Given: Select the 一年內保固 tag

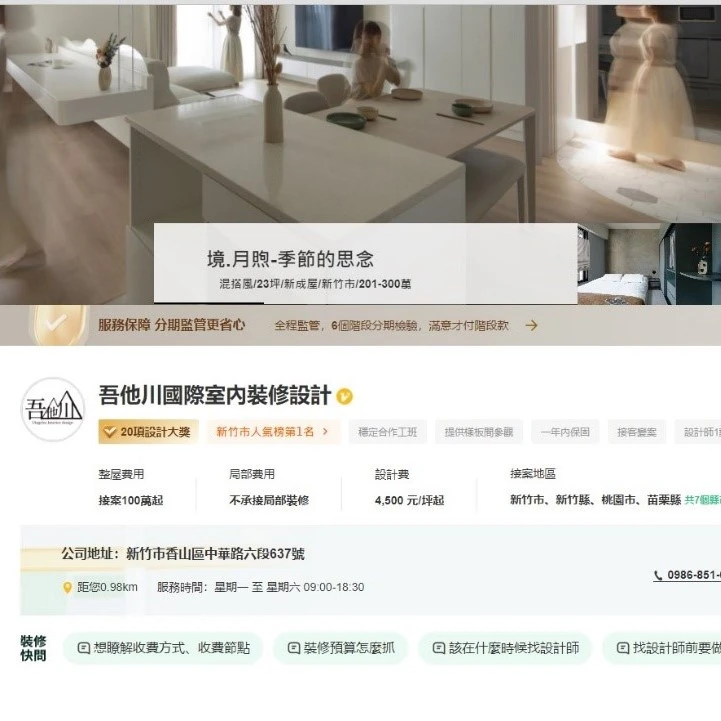Looking at the screenshot, I should click(565, 432).
